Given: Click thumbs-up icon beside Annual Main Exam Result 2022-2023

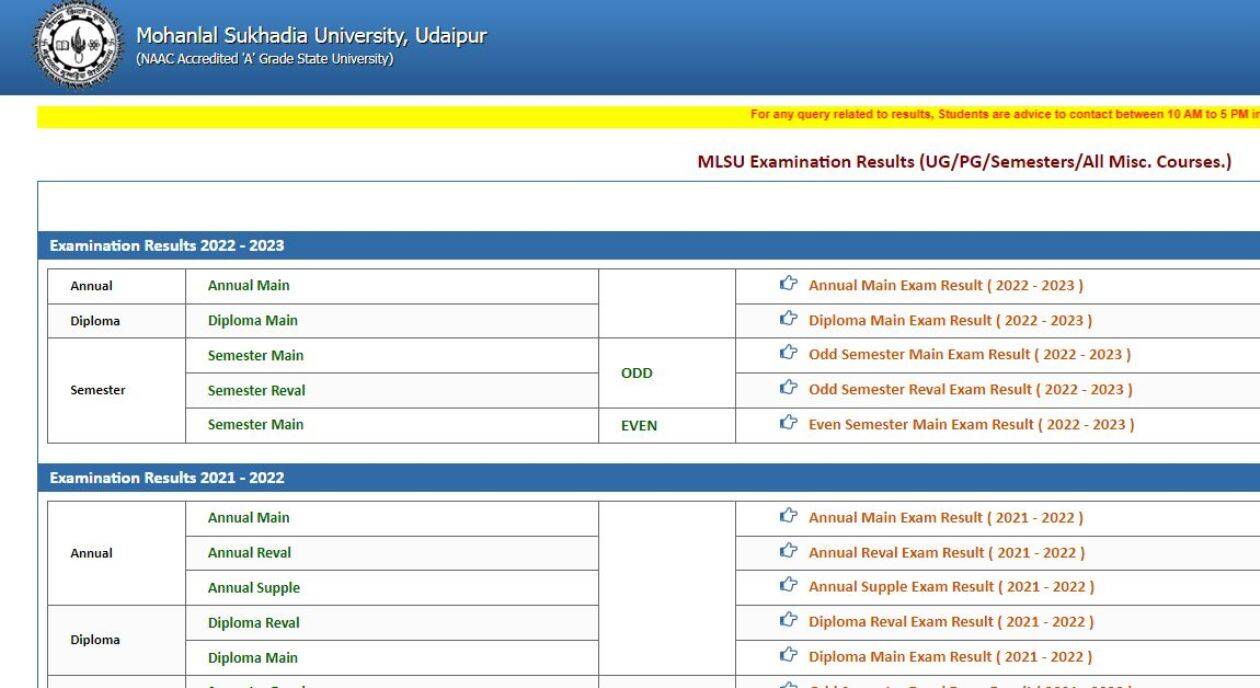Looking at the screenshot, I should [789, 285].
